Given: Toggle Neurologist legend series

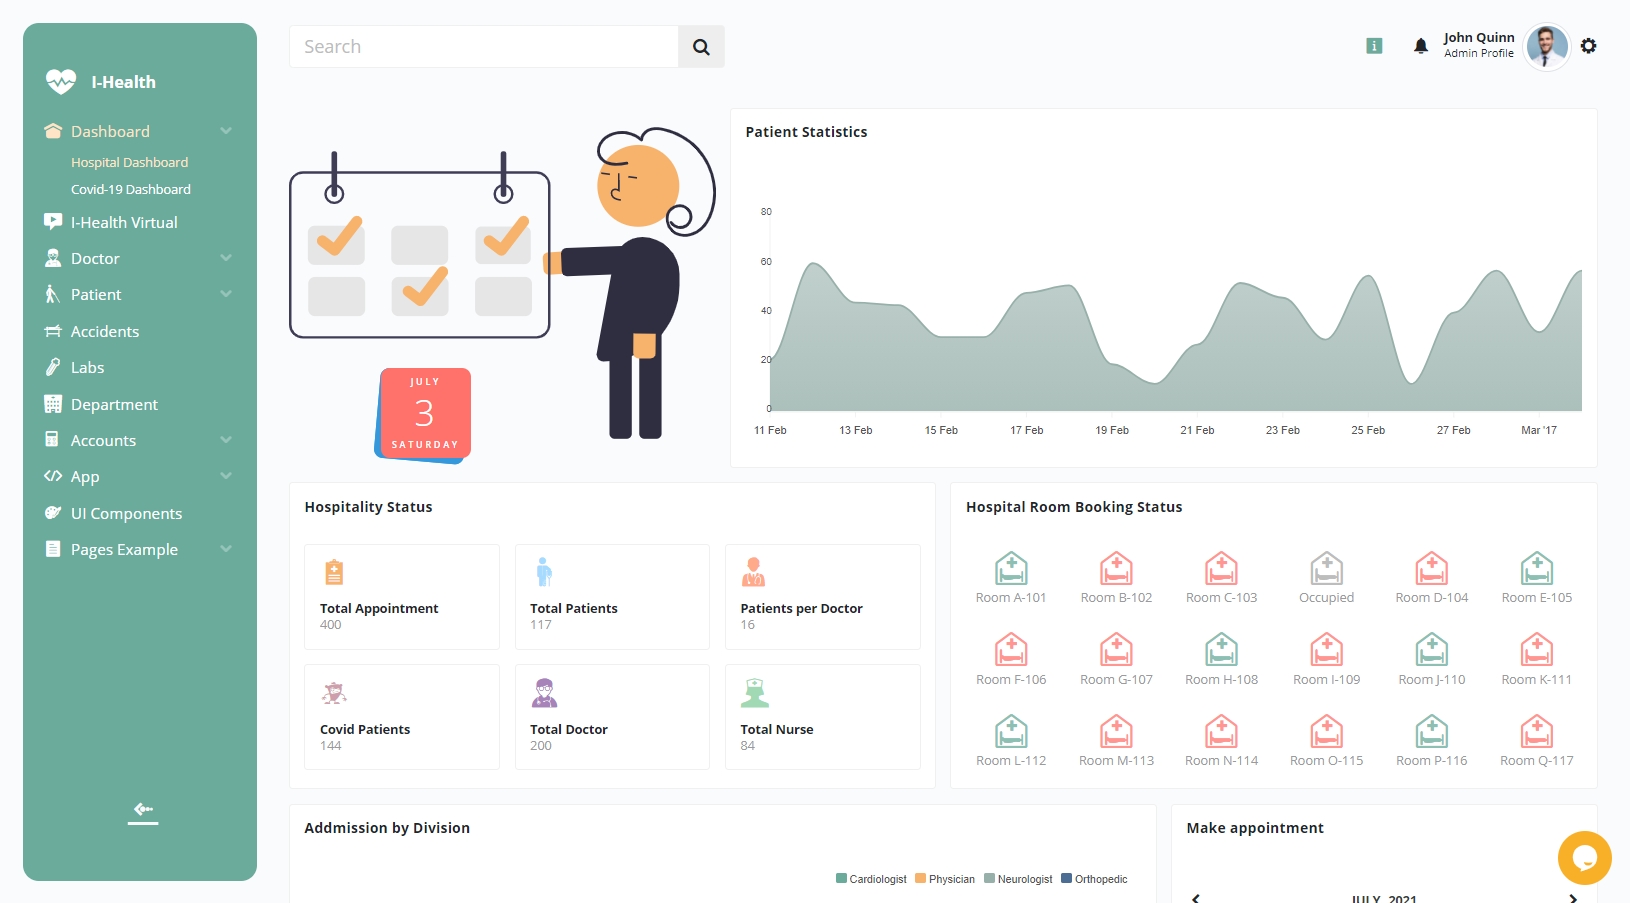Looking at the screenshot, I should click(x=1018, y=879).
